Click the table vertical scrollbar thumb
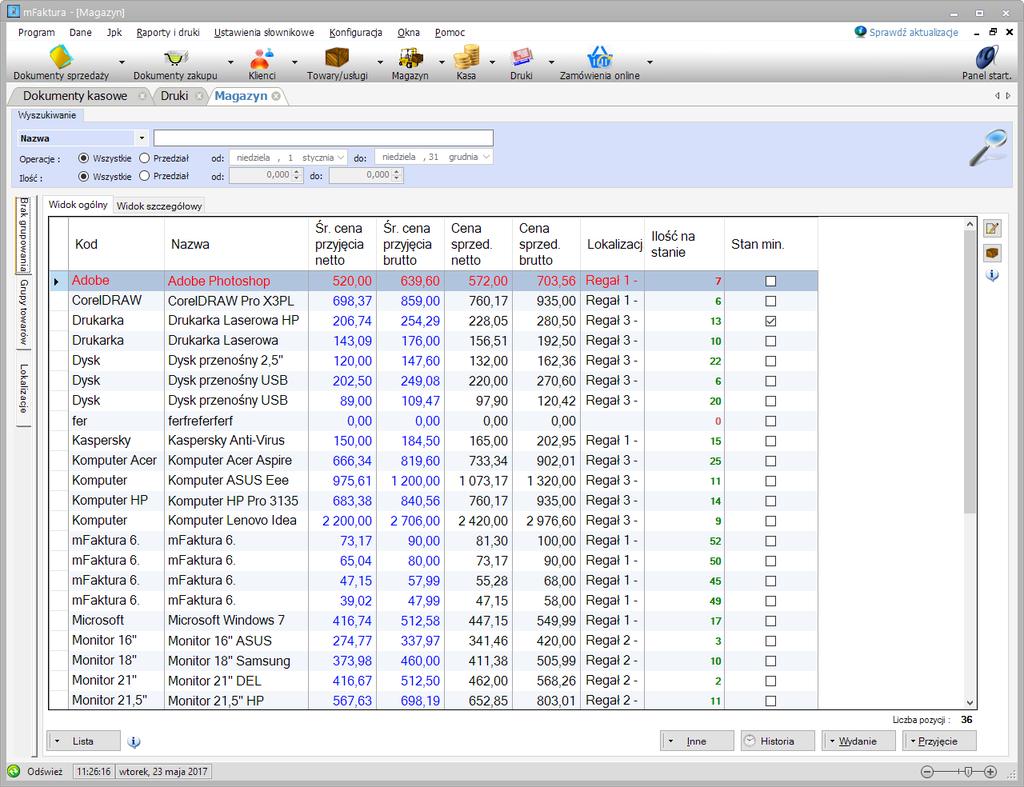 click(x=970, y=374)
